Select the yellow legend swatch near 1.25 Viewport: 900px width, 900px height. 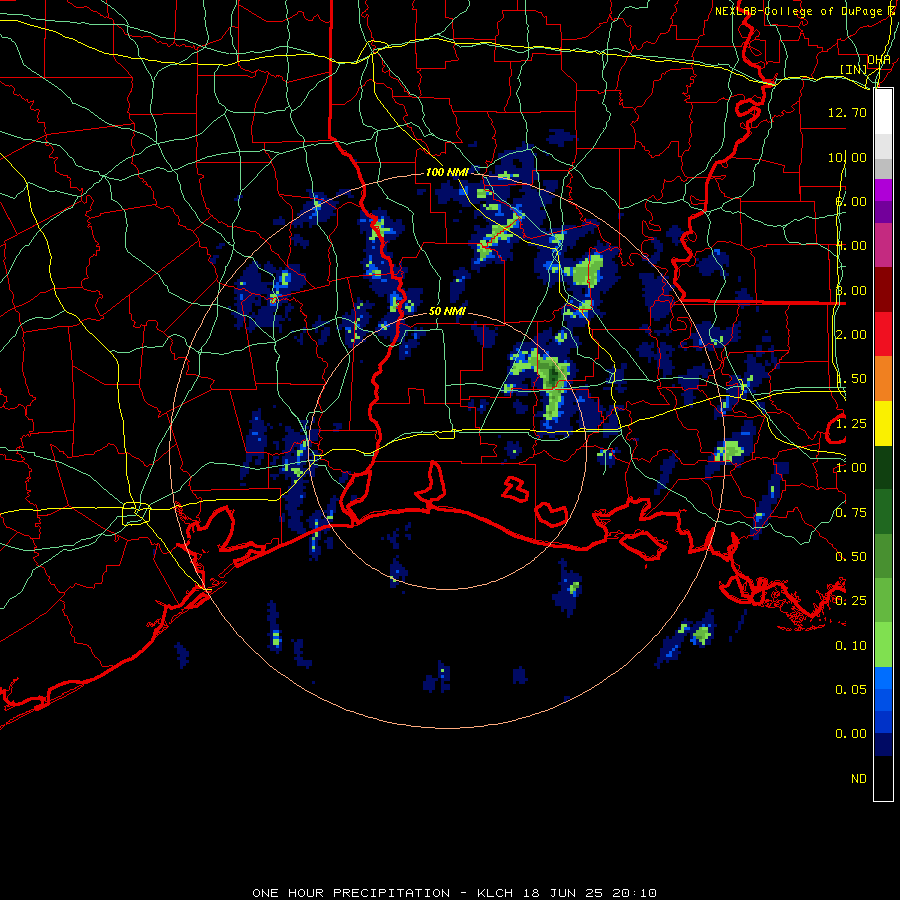[x=883, y=423]
